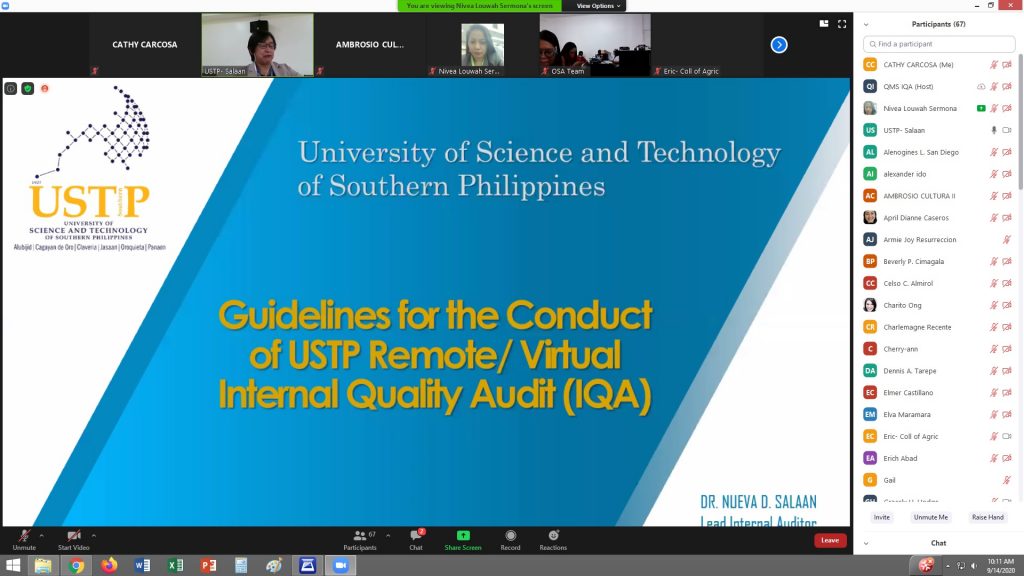Leave the meeting
The image size is (1024, 576).
click(830, 540)
